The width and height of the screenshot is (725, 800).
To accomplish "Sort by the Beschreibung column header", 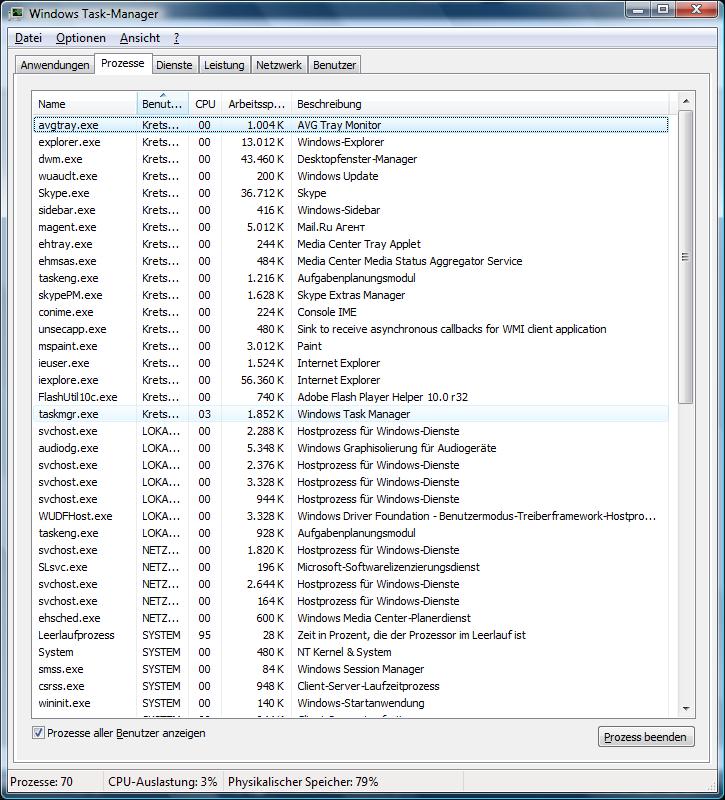I will click(480, 104).
